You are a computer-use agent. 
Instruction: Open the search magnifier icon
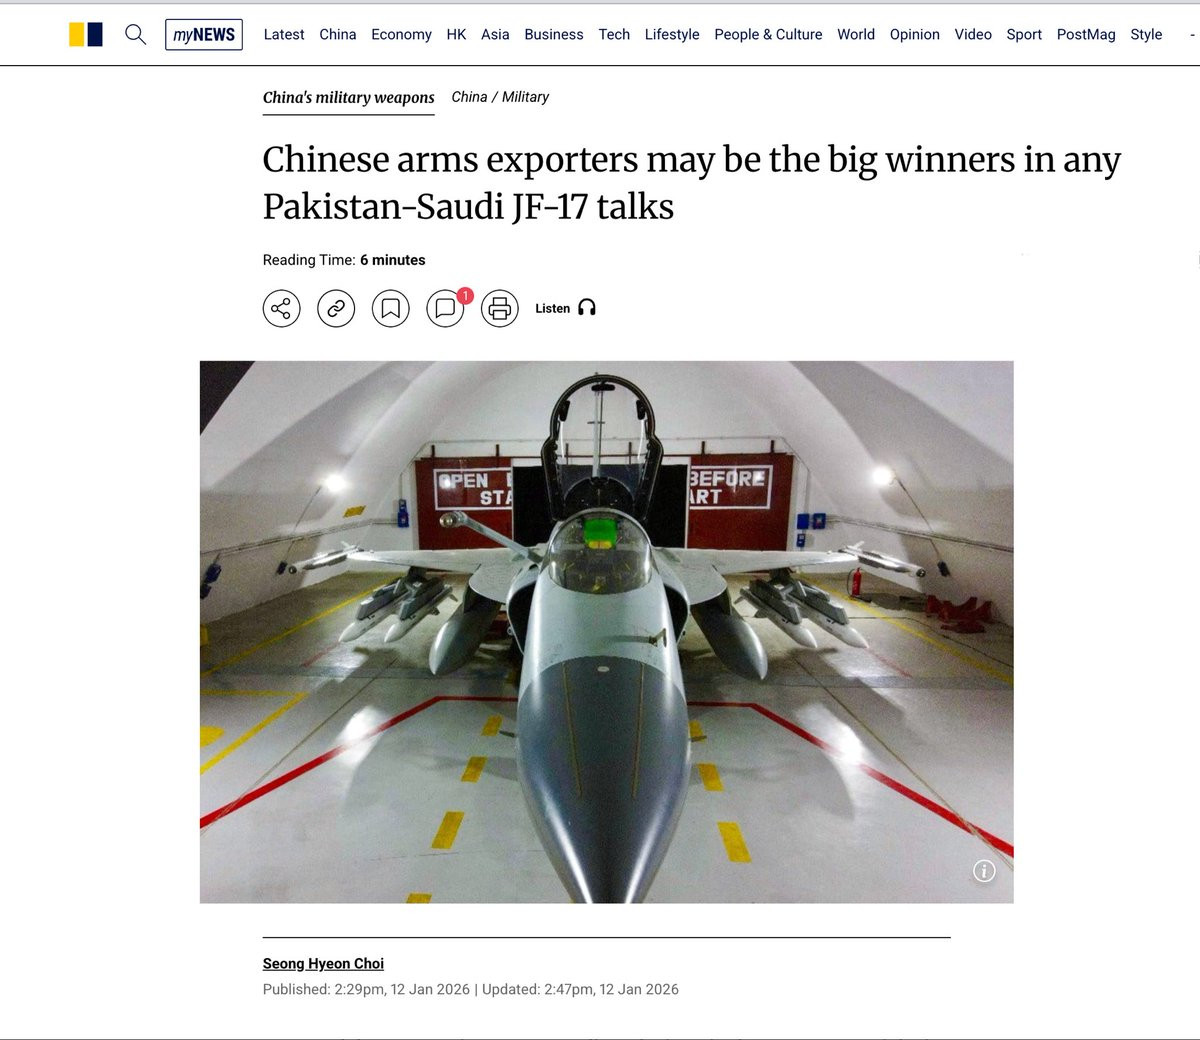135,34
